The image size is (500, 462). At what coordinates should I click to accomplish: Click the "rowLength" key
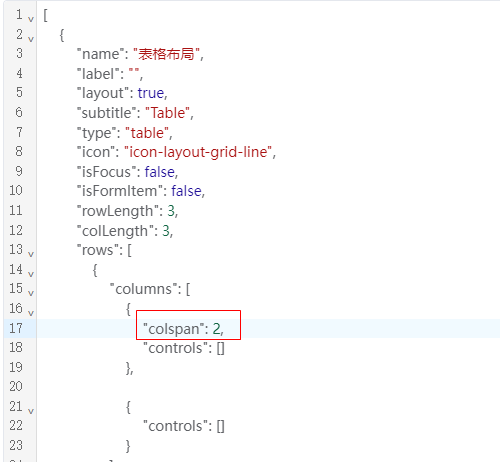pyautogui.click(x=117, y=211)
